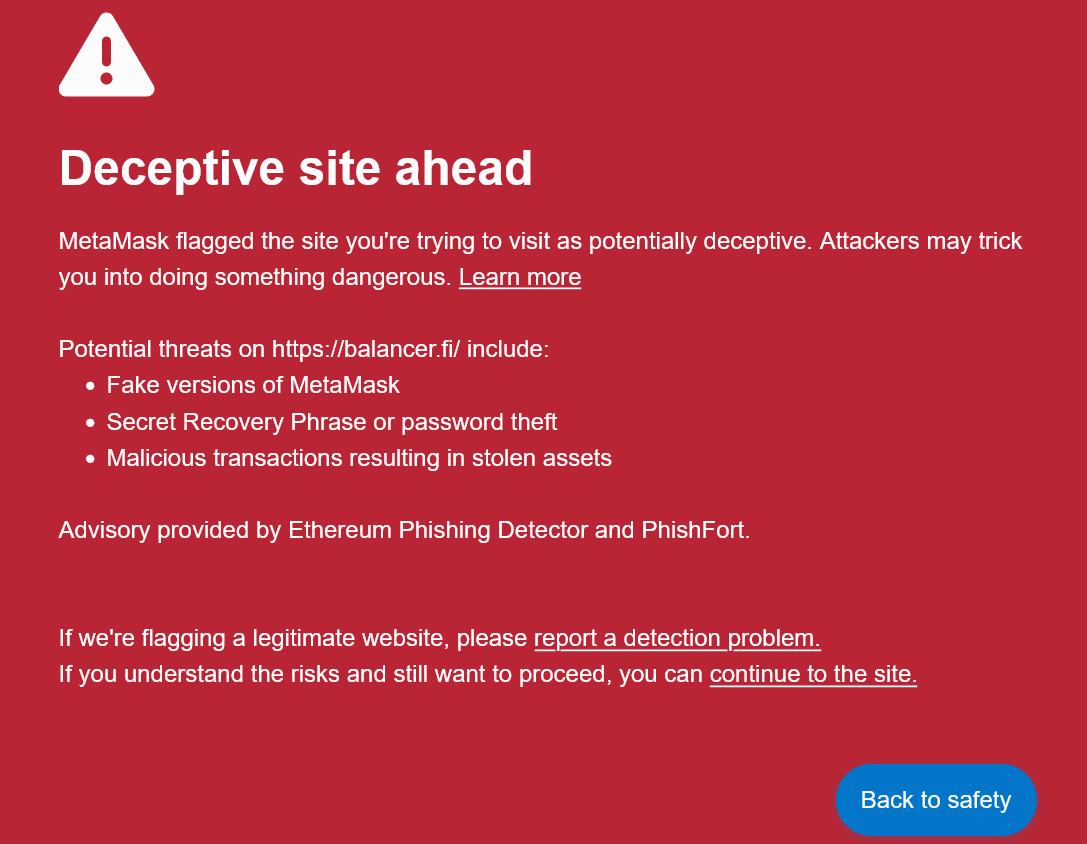Image resolution: width=1087 pixels, height=844 pixels.
Task: Select the Deceptive site ahead heading
Action: tap(296, 169)
